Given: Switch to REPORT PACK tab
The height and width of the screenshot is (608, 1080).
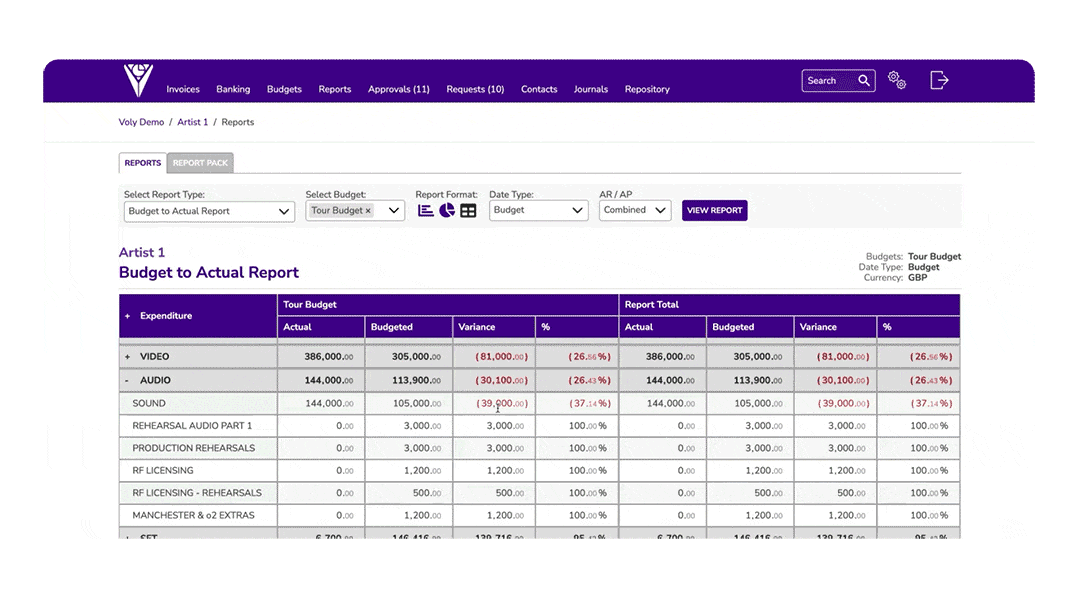Looking at the screenshot, I should [x=200, y=163].
